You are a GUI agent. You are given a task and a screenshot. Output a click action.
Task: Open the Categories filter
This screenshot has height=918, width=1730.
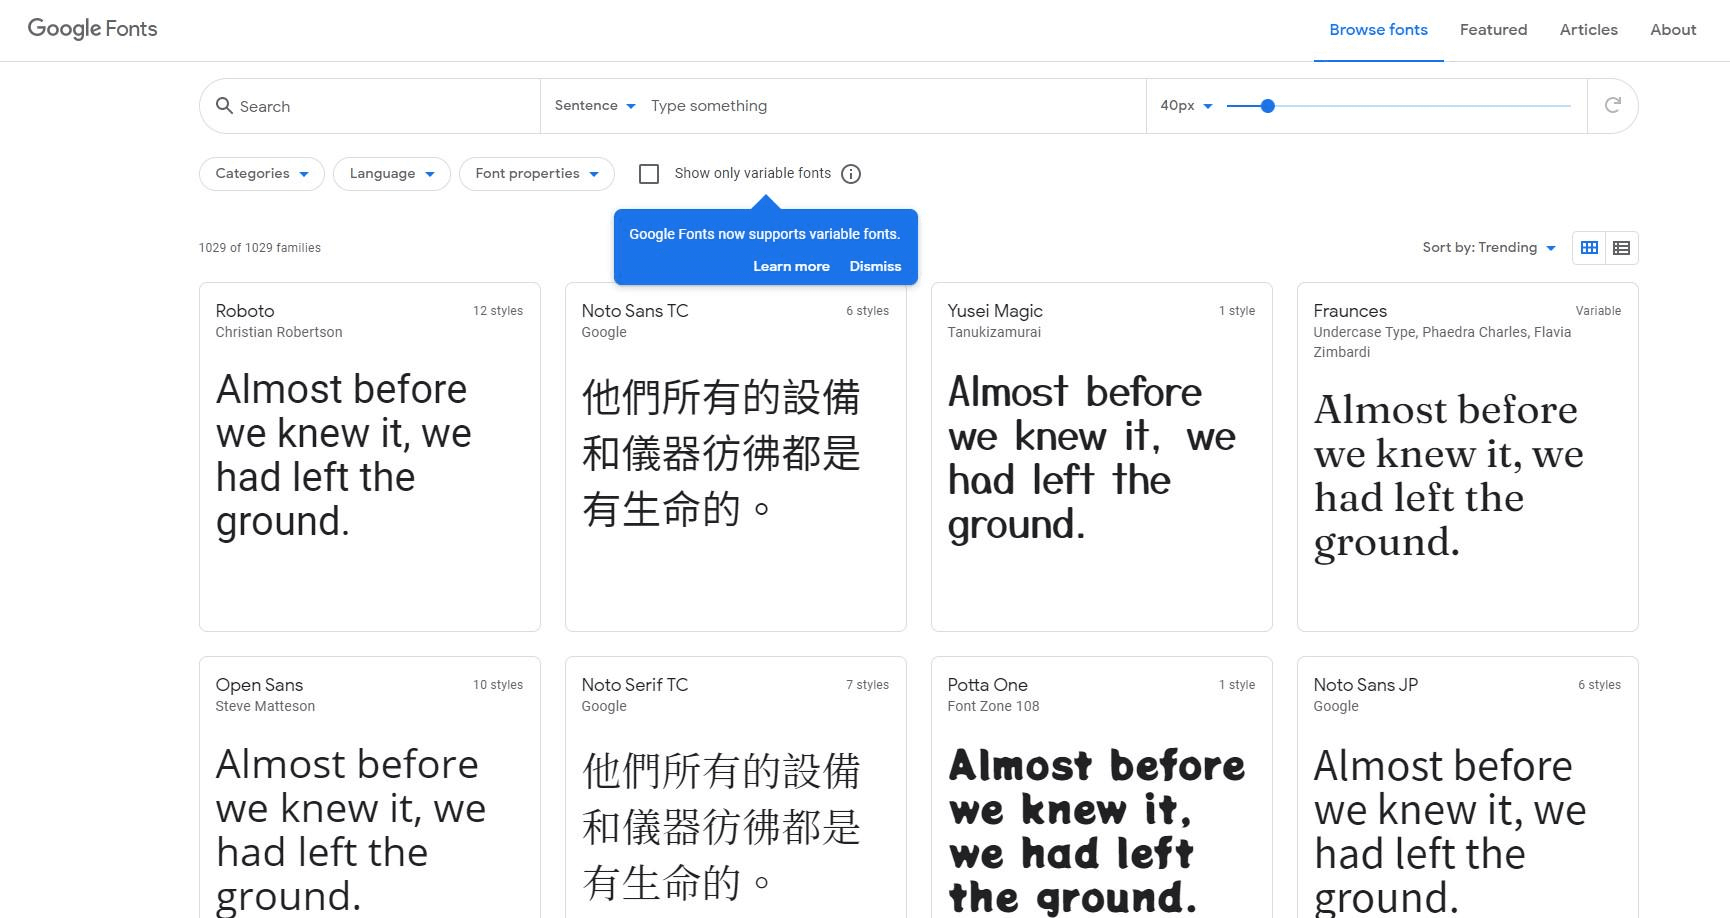[x=260, y=173]
